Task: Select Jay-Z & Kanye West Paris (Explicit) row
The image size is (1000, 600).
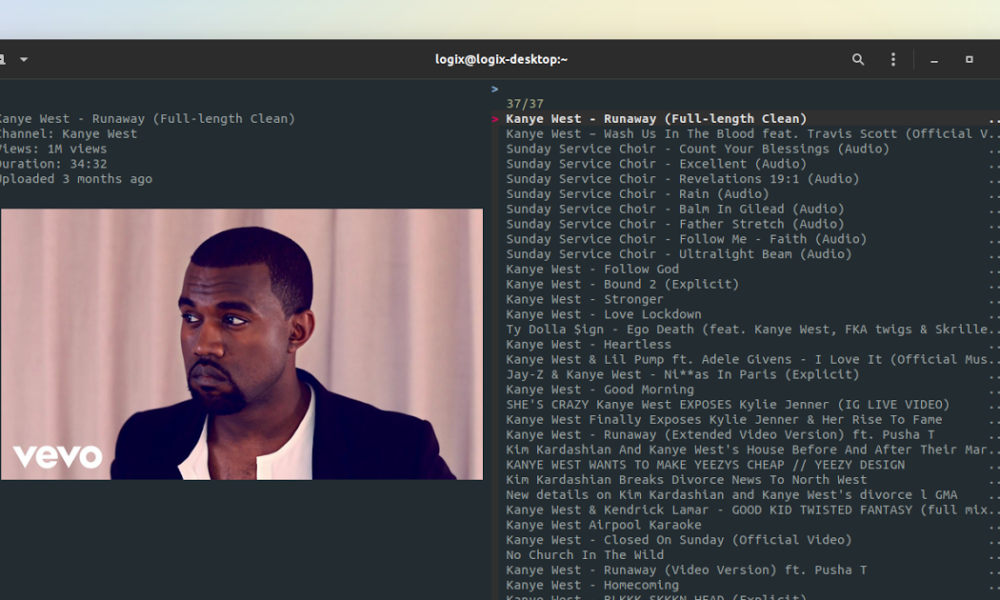Action: pyautogui.click(x=682, y=374)
